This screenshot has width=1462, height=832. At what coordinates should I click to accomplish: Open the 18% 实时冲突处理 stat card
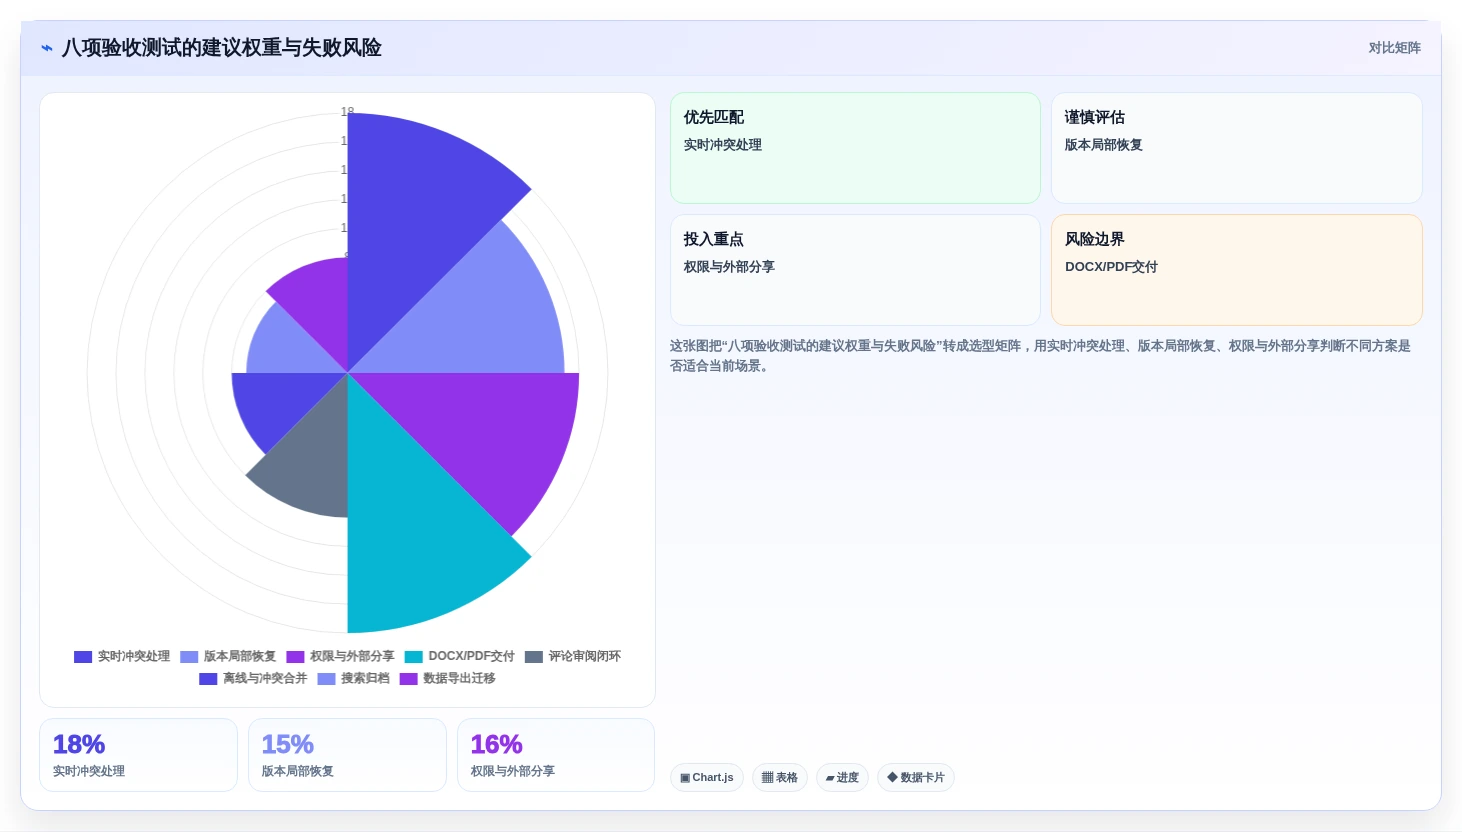coord(138,755)
